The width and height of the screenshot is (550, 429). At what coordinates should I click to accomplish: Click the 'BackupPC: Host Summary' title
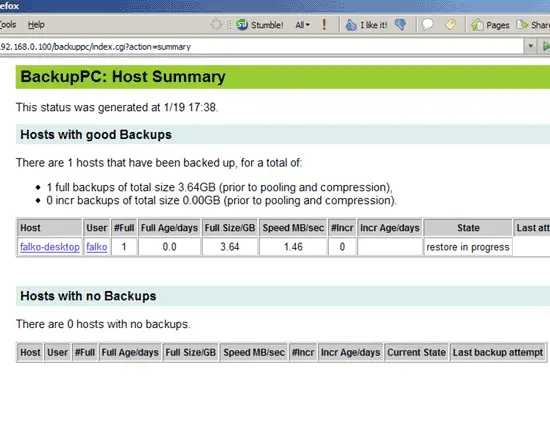[123, 77]
